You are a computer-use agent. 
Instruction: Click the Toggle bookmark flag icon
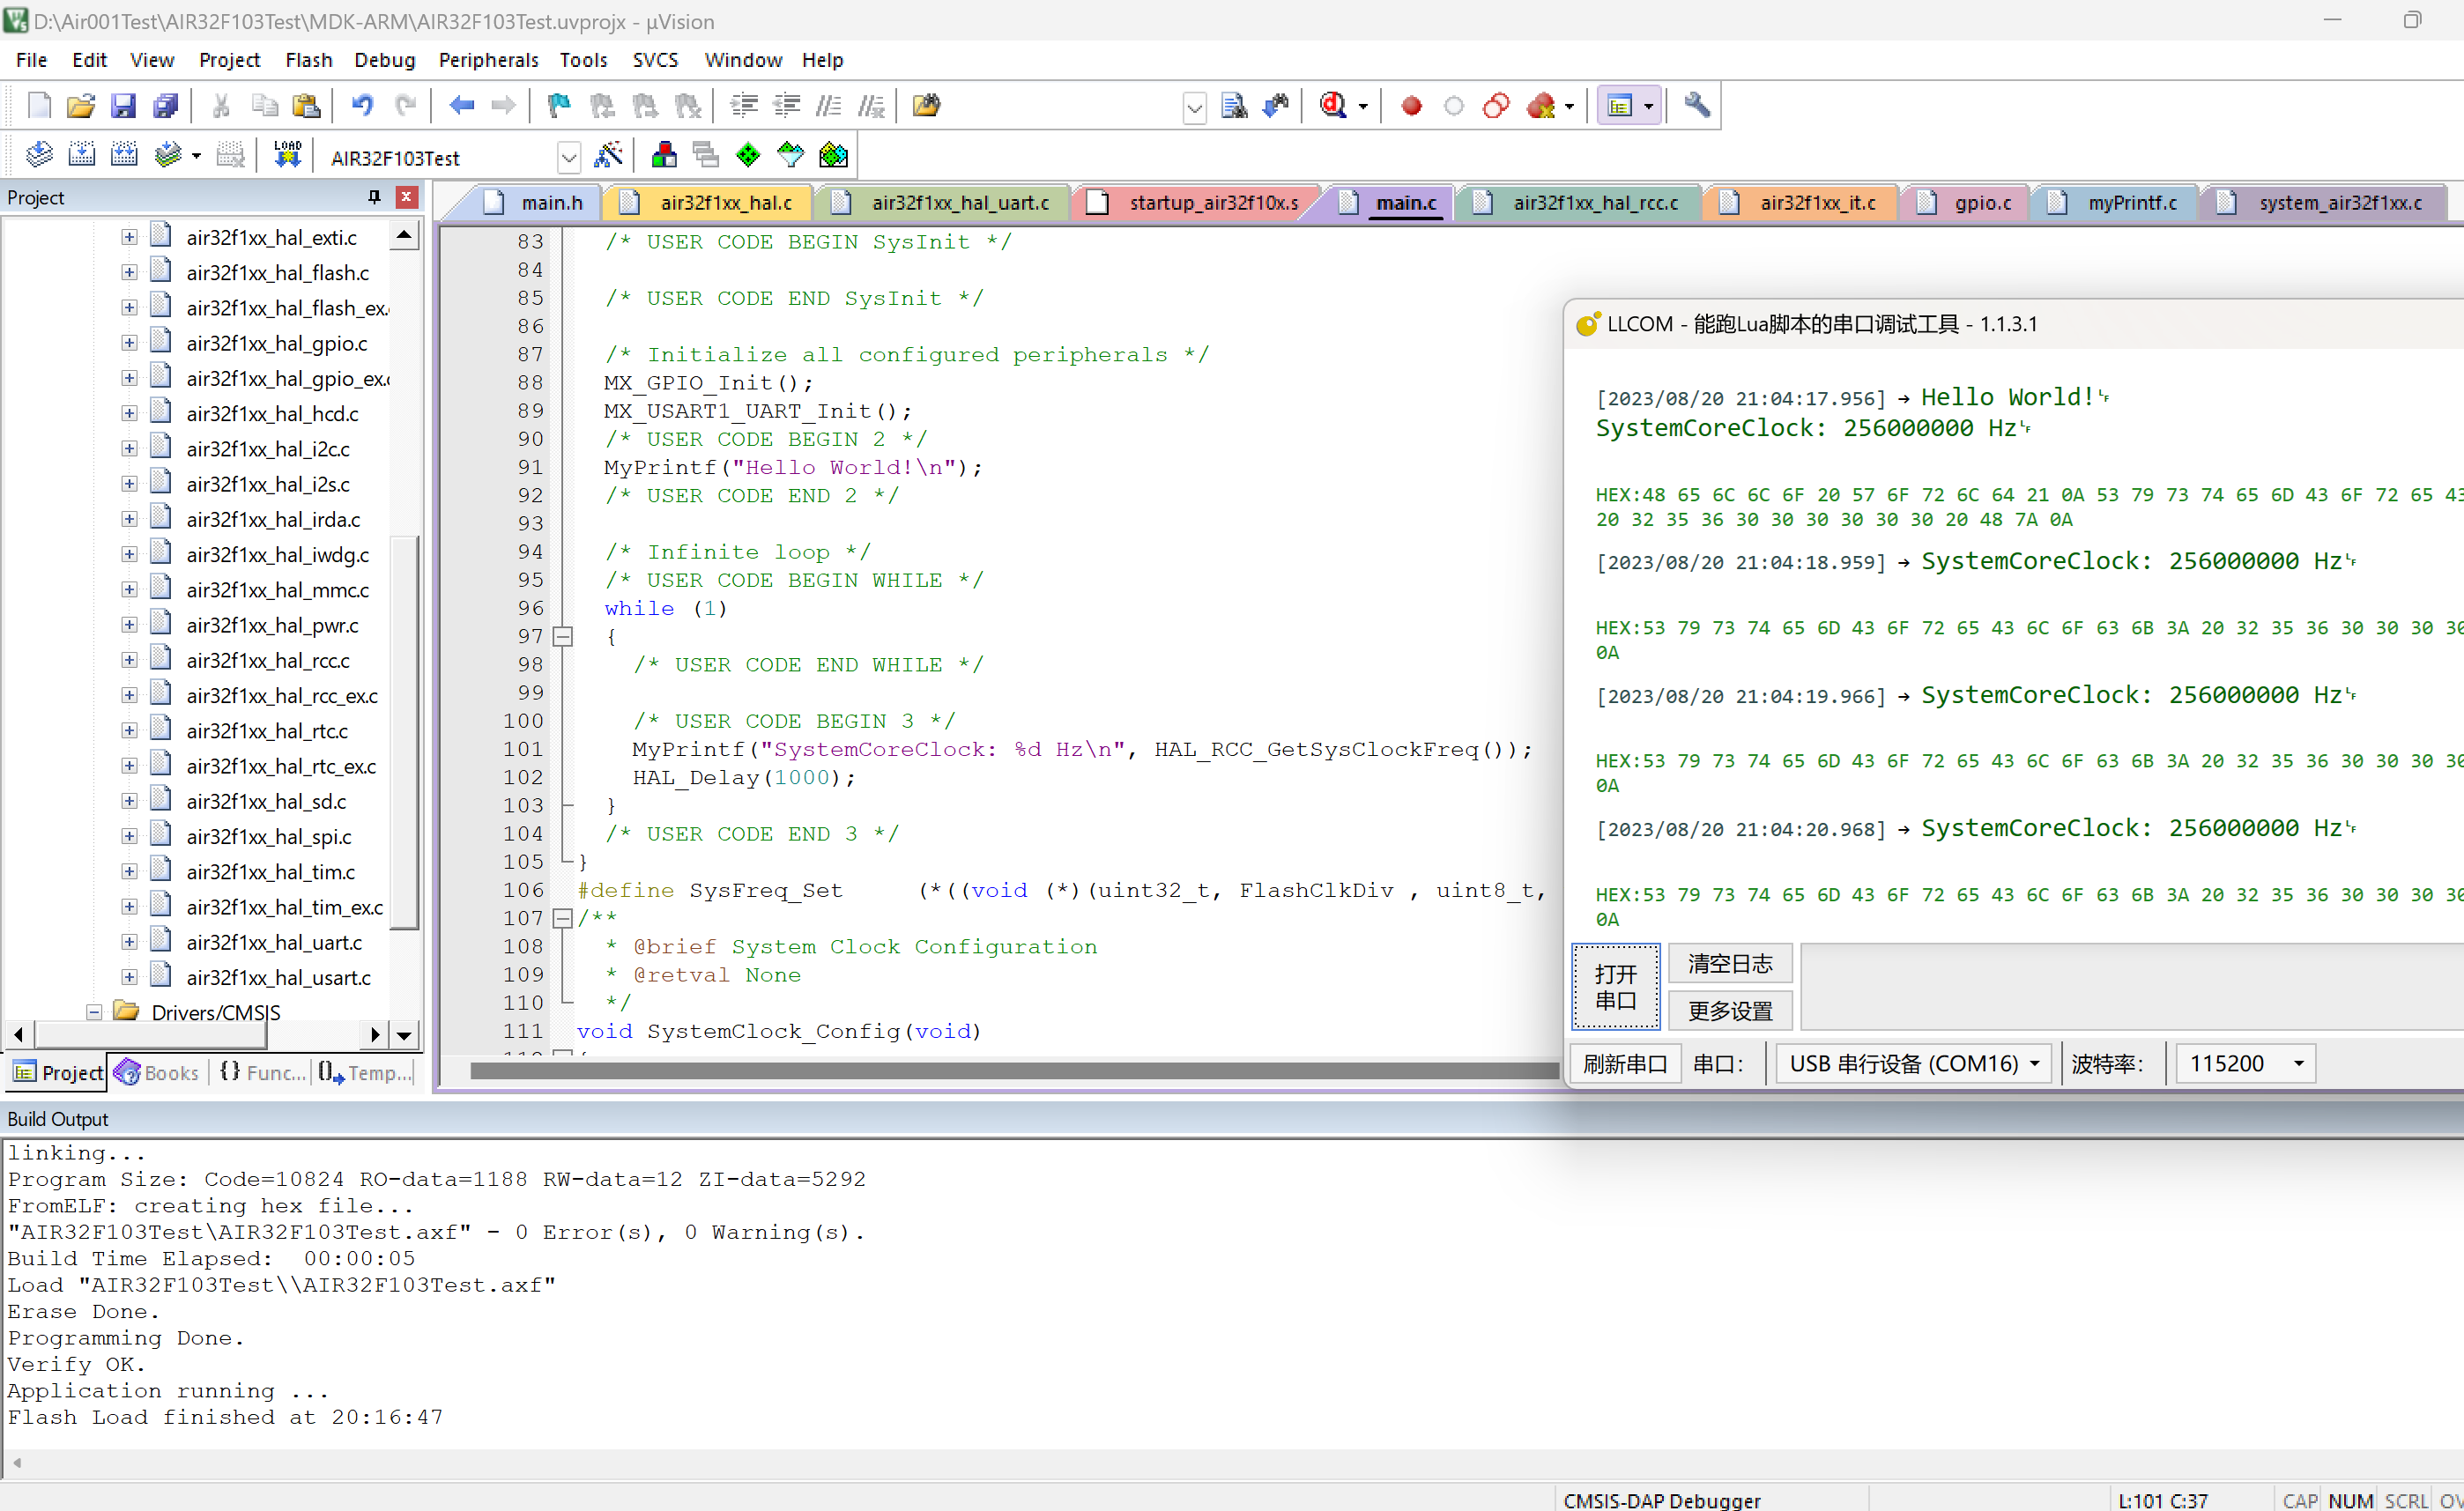(x=559, y=105)
